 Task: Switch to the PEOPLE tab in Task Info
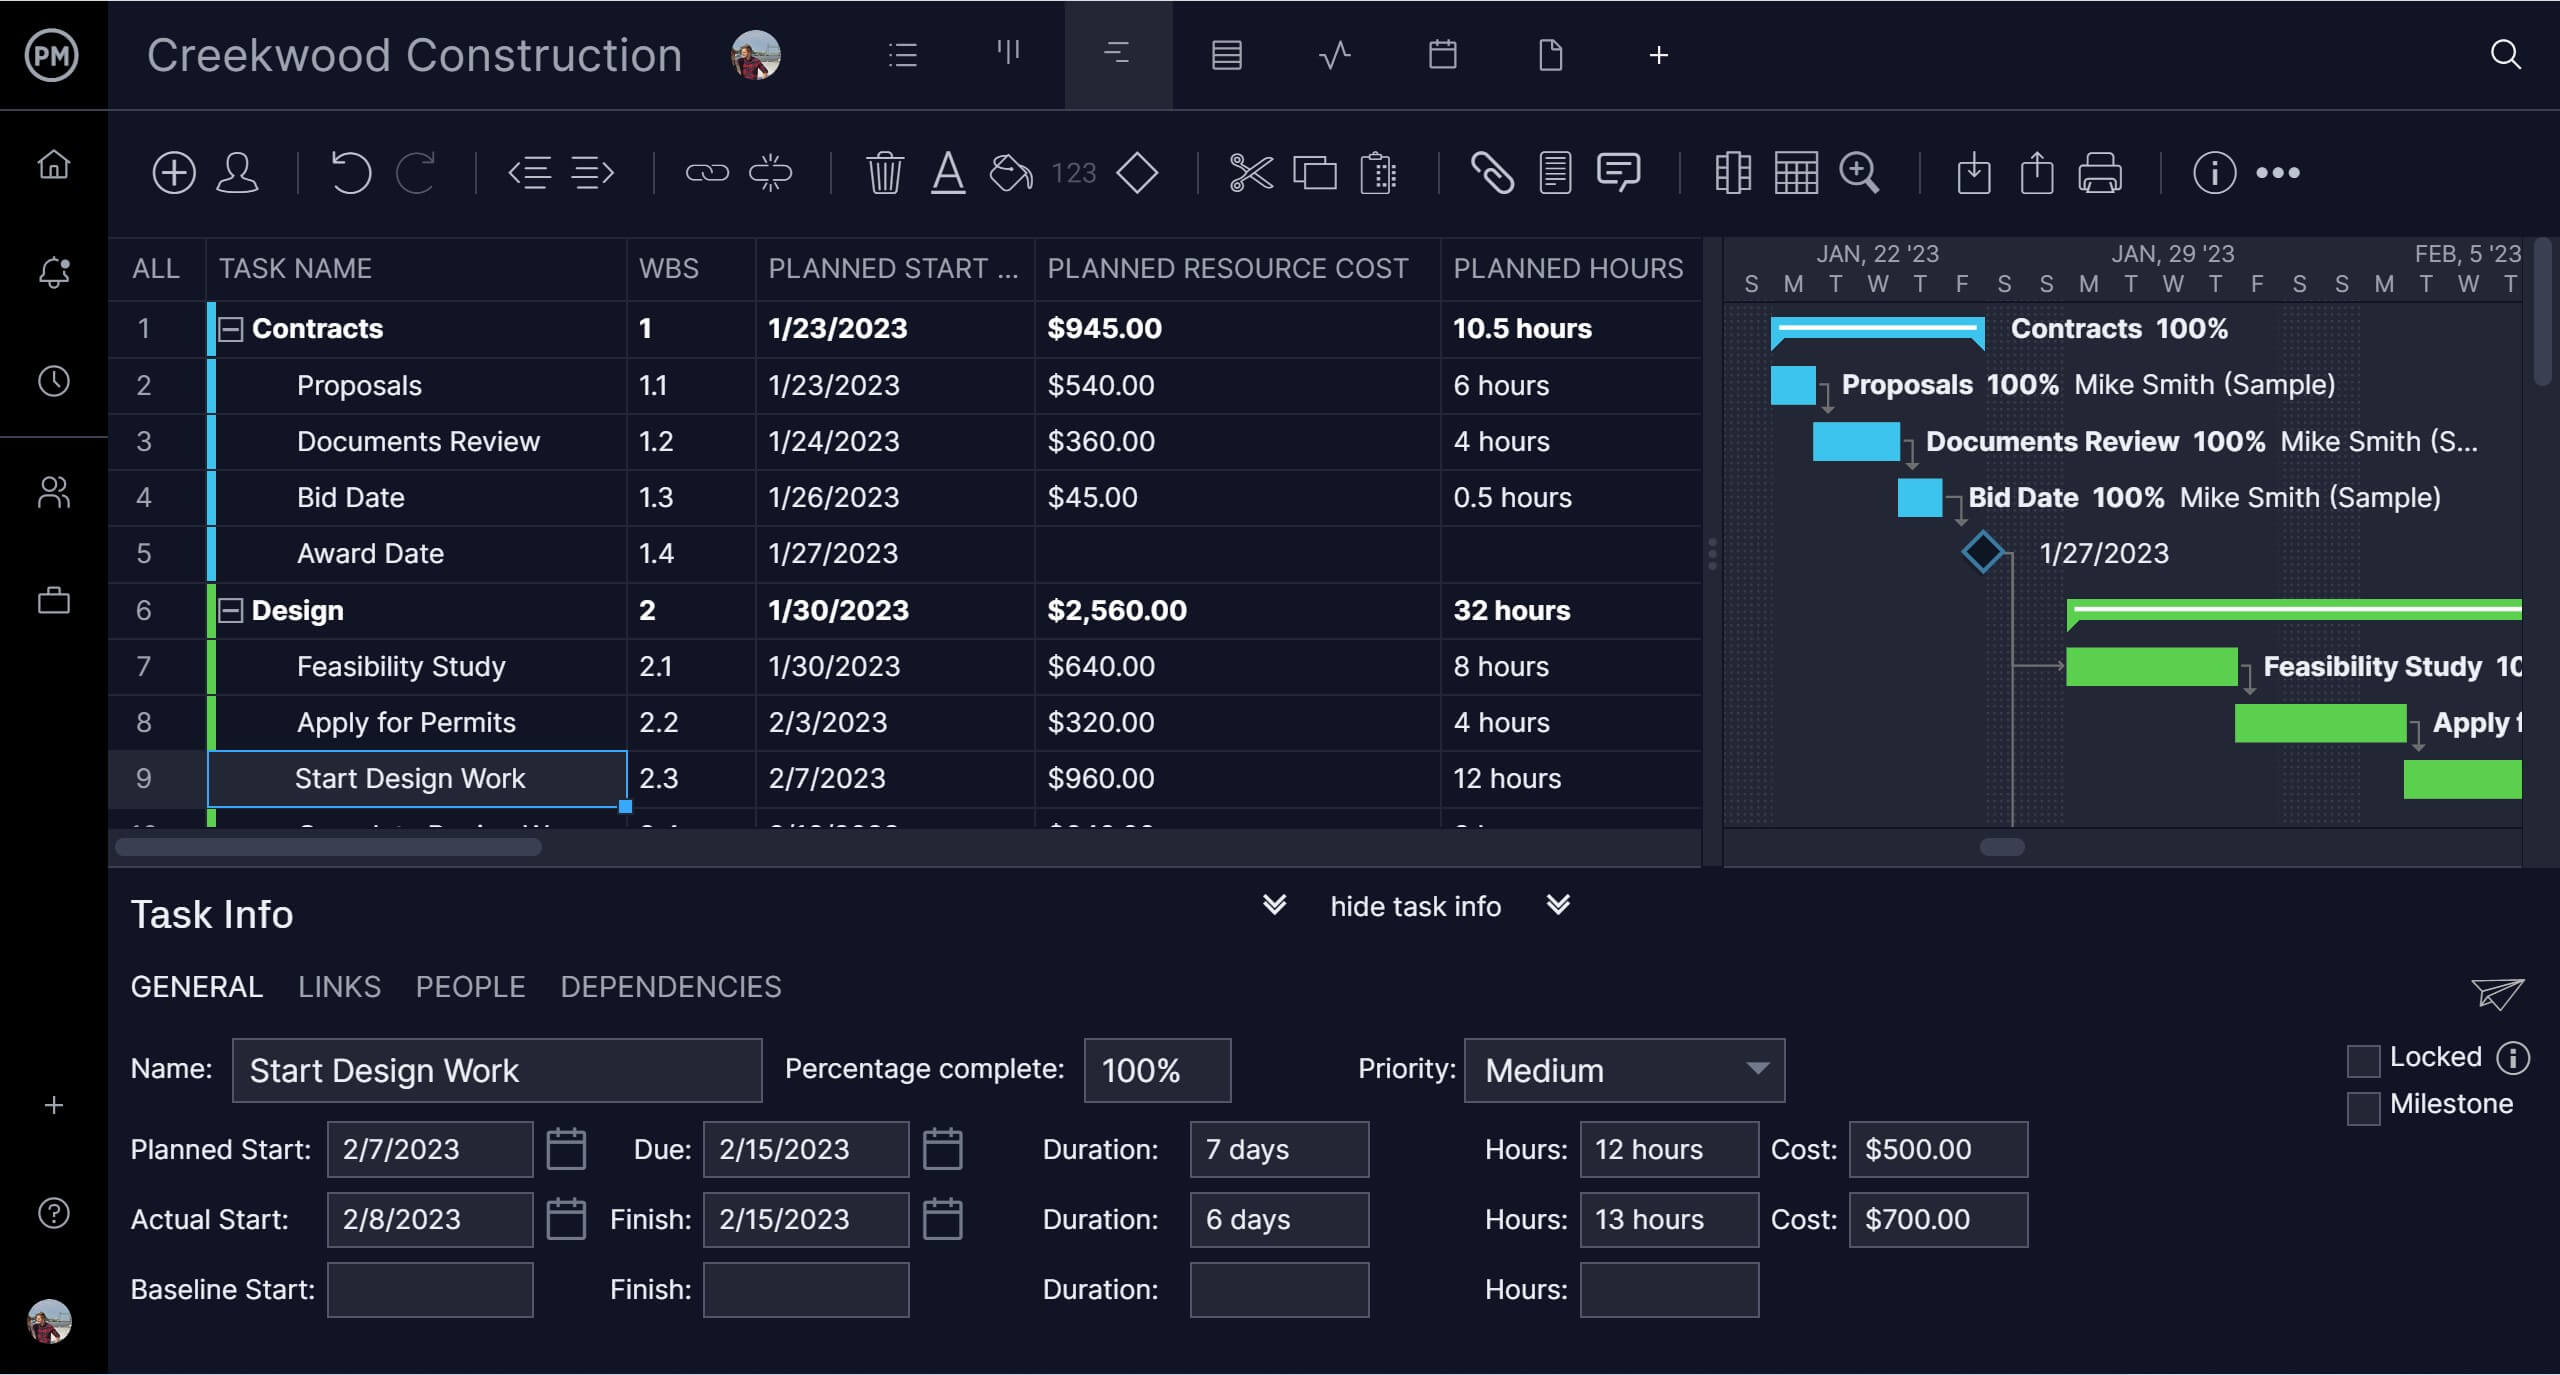(x=471, y=986)
